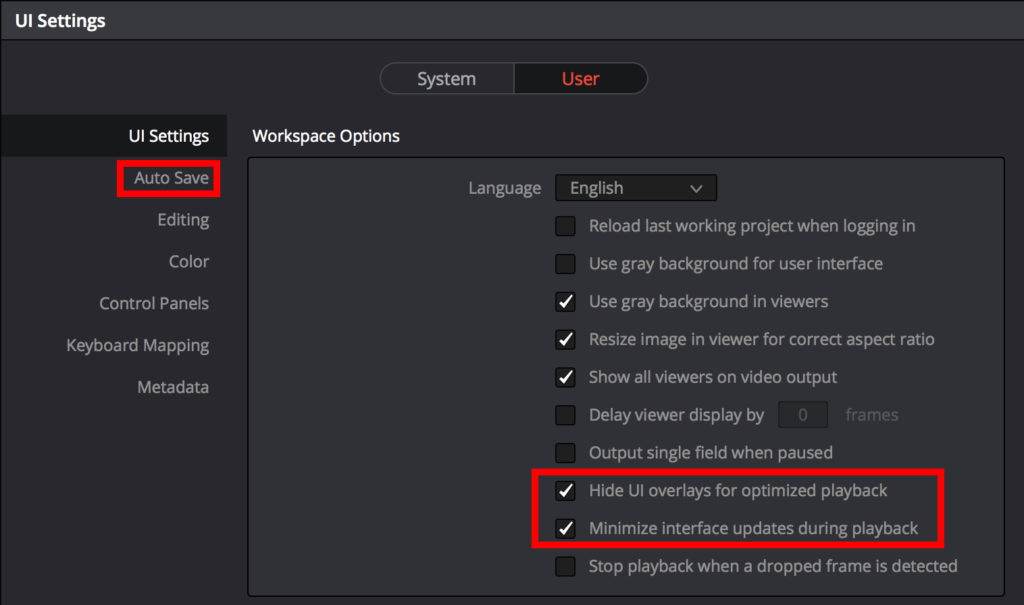The image size is (1024, 605).
Task: Click the UI Settings window title
Action: point(60,21)
